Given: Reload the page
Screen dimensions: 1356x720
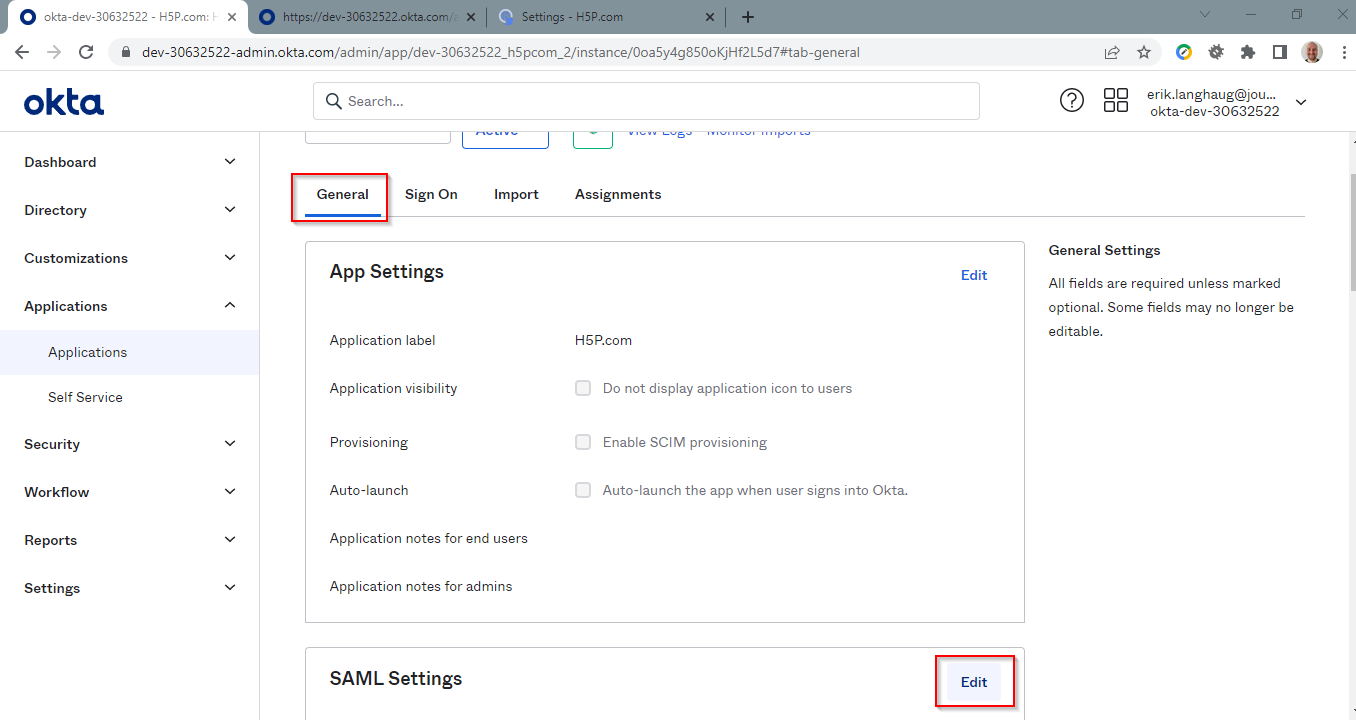Looking at the screenshot, I should [86, 52].
